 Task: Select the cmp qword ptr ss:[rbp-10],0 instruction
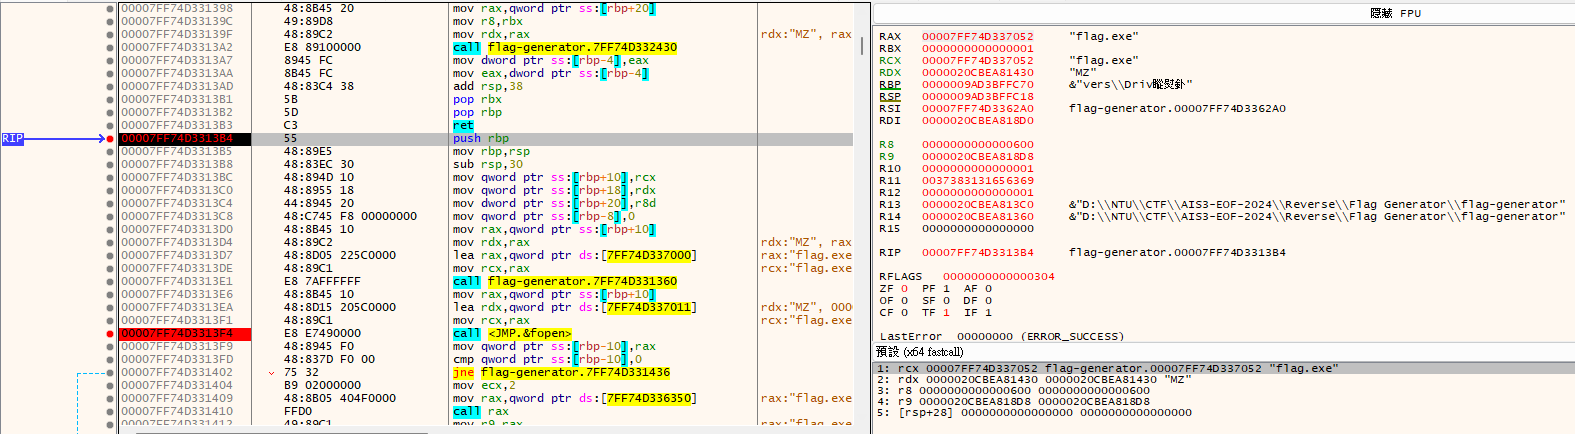pyautogui.click(x=547, y=360)
